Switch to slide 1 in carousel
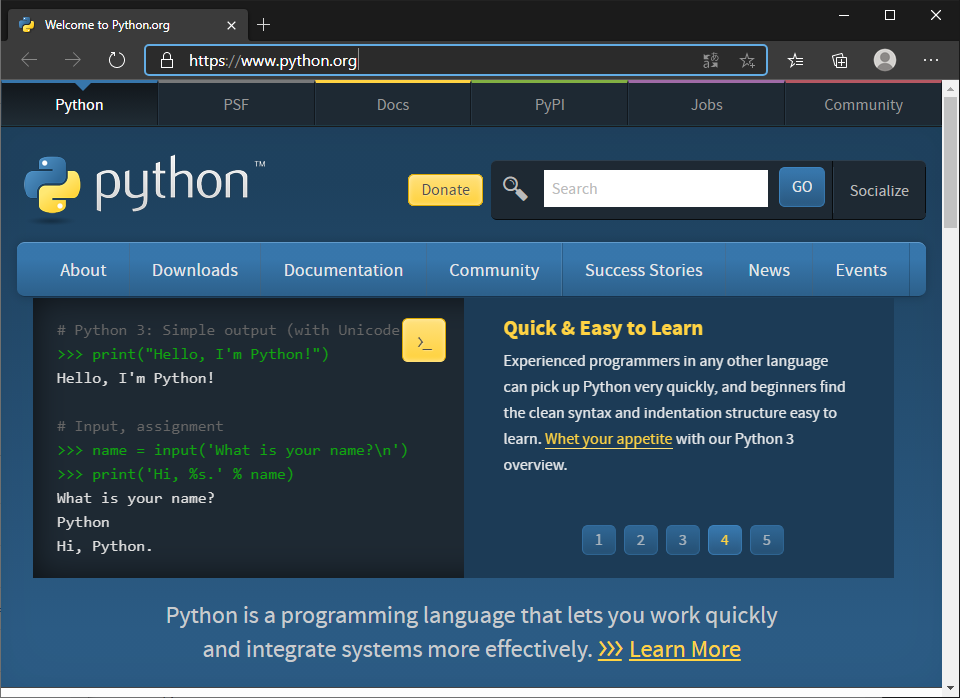 [599, 540]
